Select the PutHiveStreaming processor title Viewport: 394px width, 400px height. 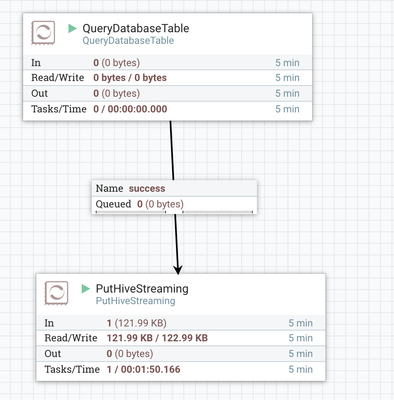[142, 289]
